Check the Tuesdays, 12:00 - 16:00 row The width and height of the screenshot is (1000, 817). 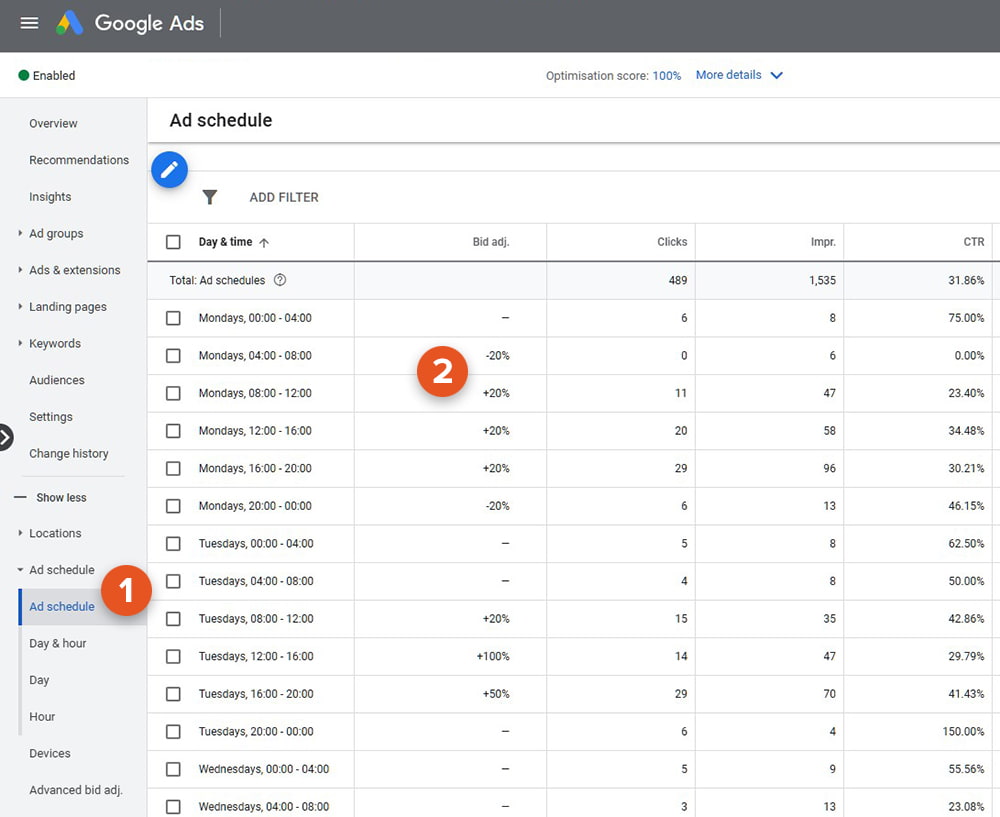[173, 657]
